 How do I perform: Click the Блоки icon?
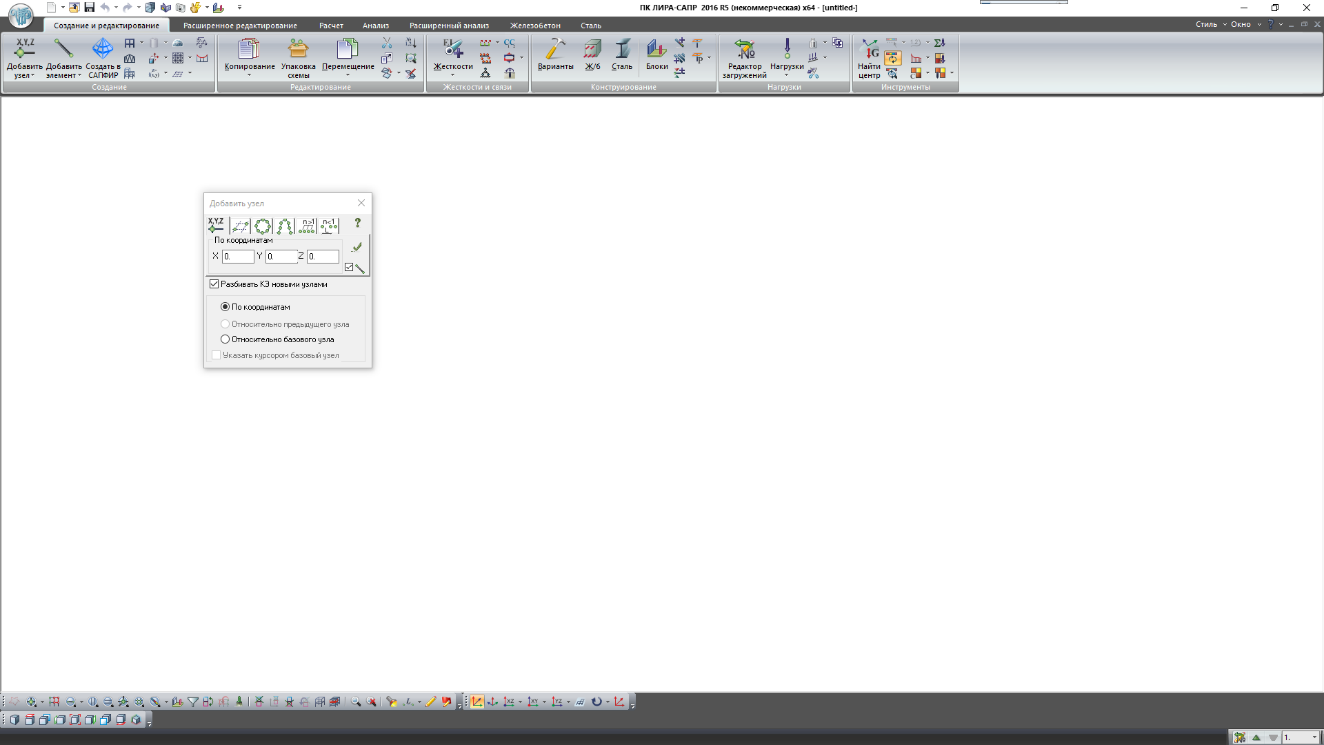click(x=656, y=49)
